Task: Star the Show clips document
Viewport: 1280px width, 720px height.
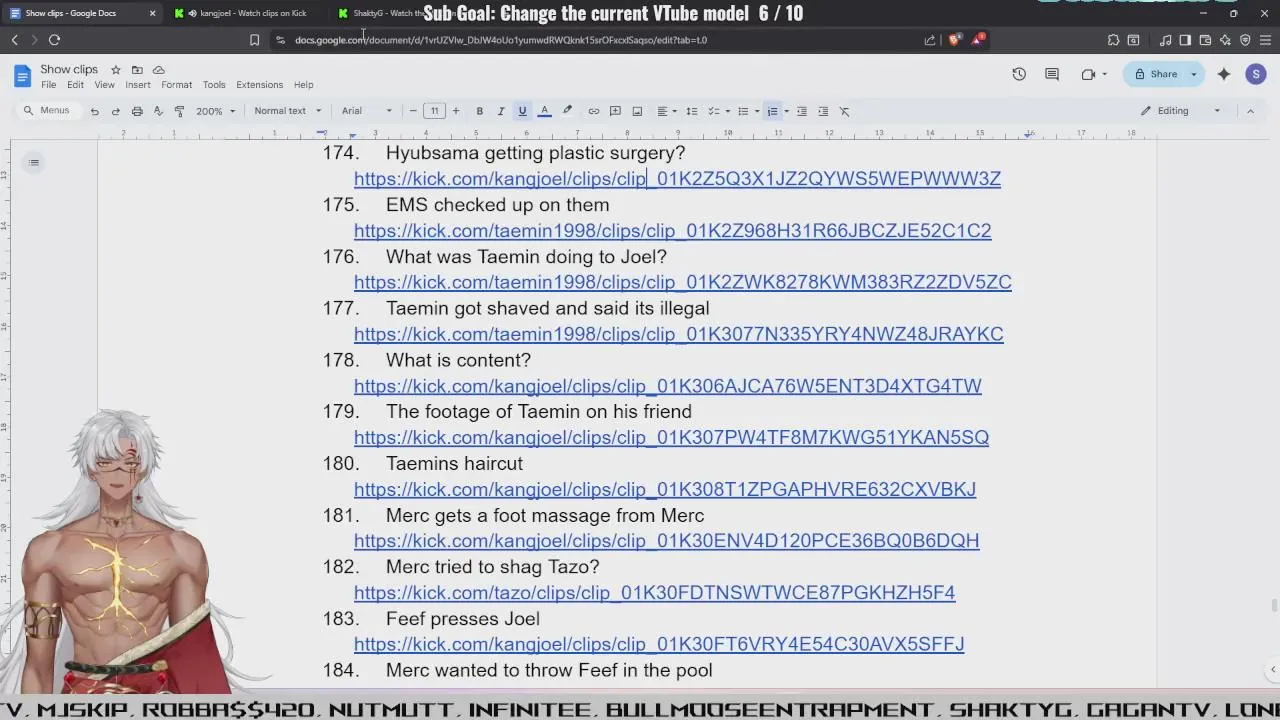Action: coord(115,69)
